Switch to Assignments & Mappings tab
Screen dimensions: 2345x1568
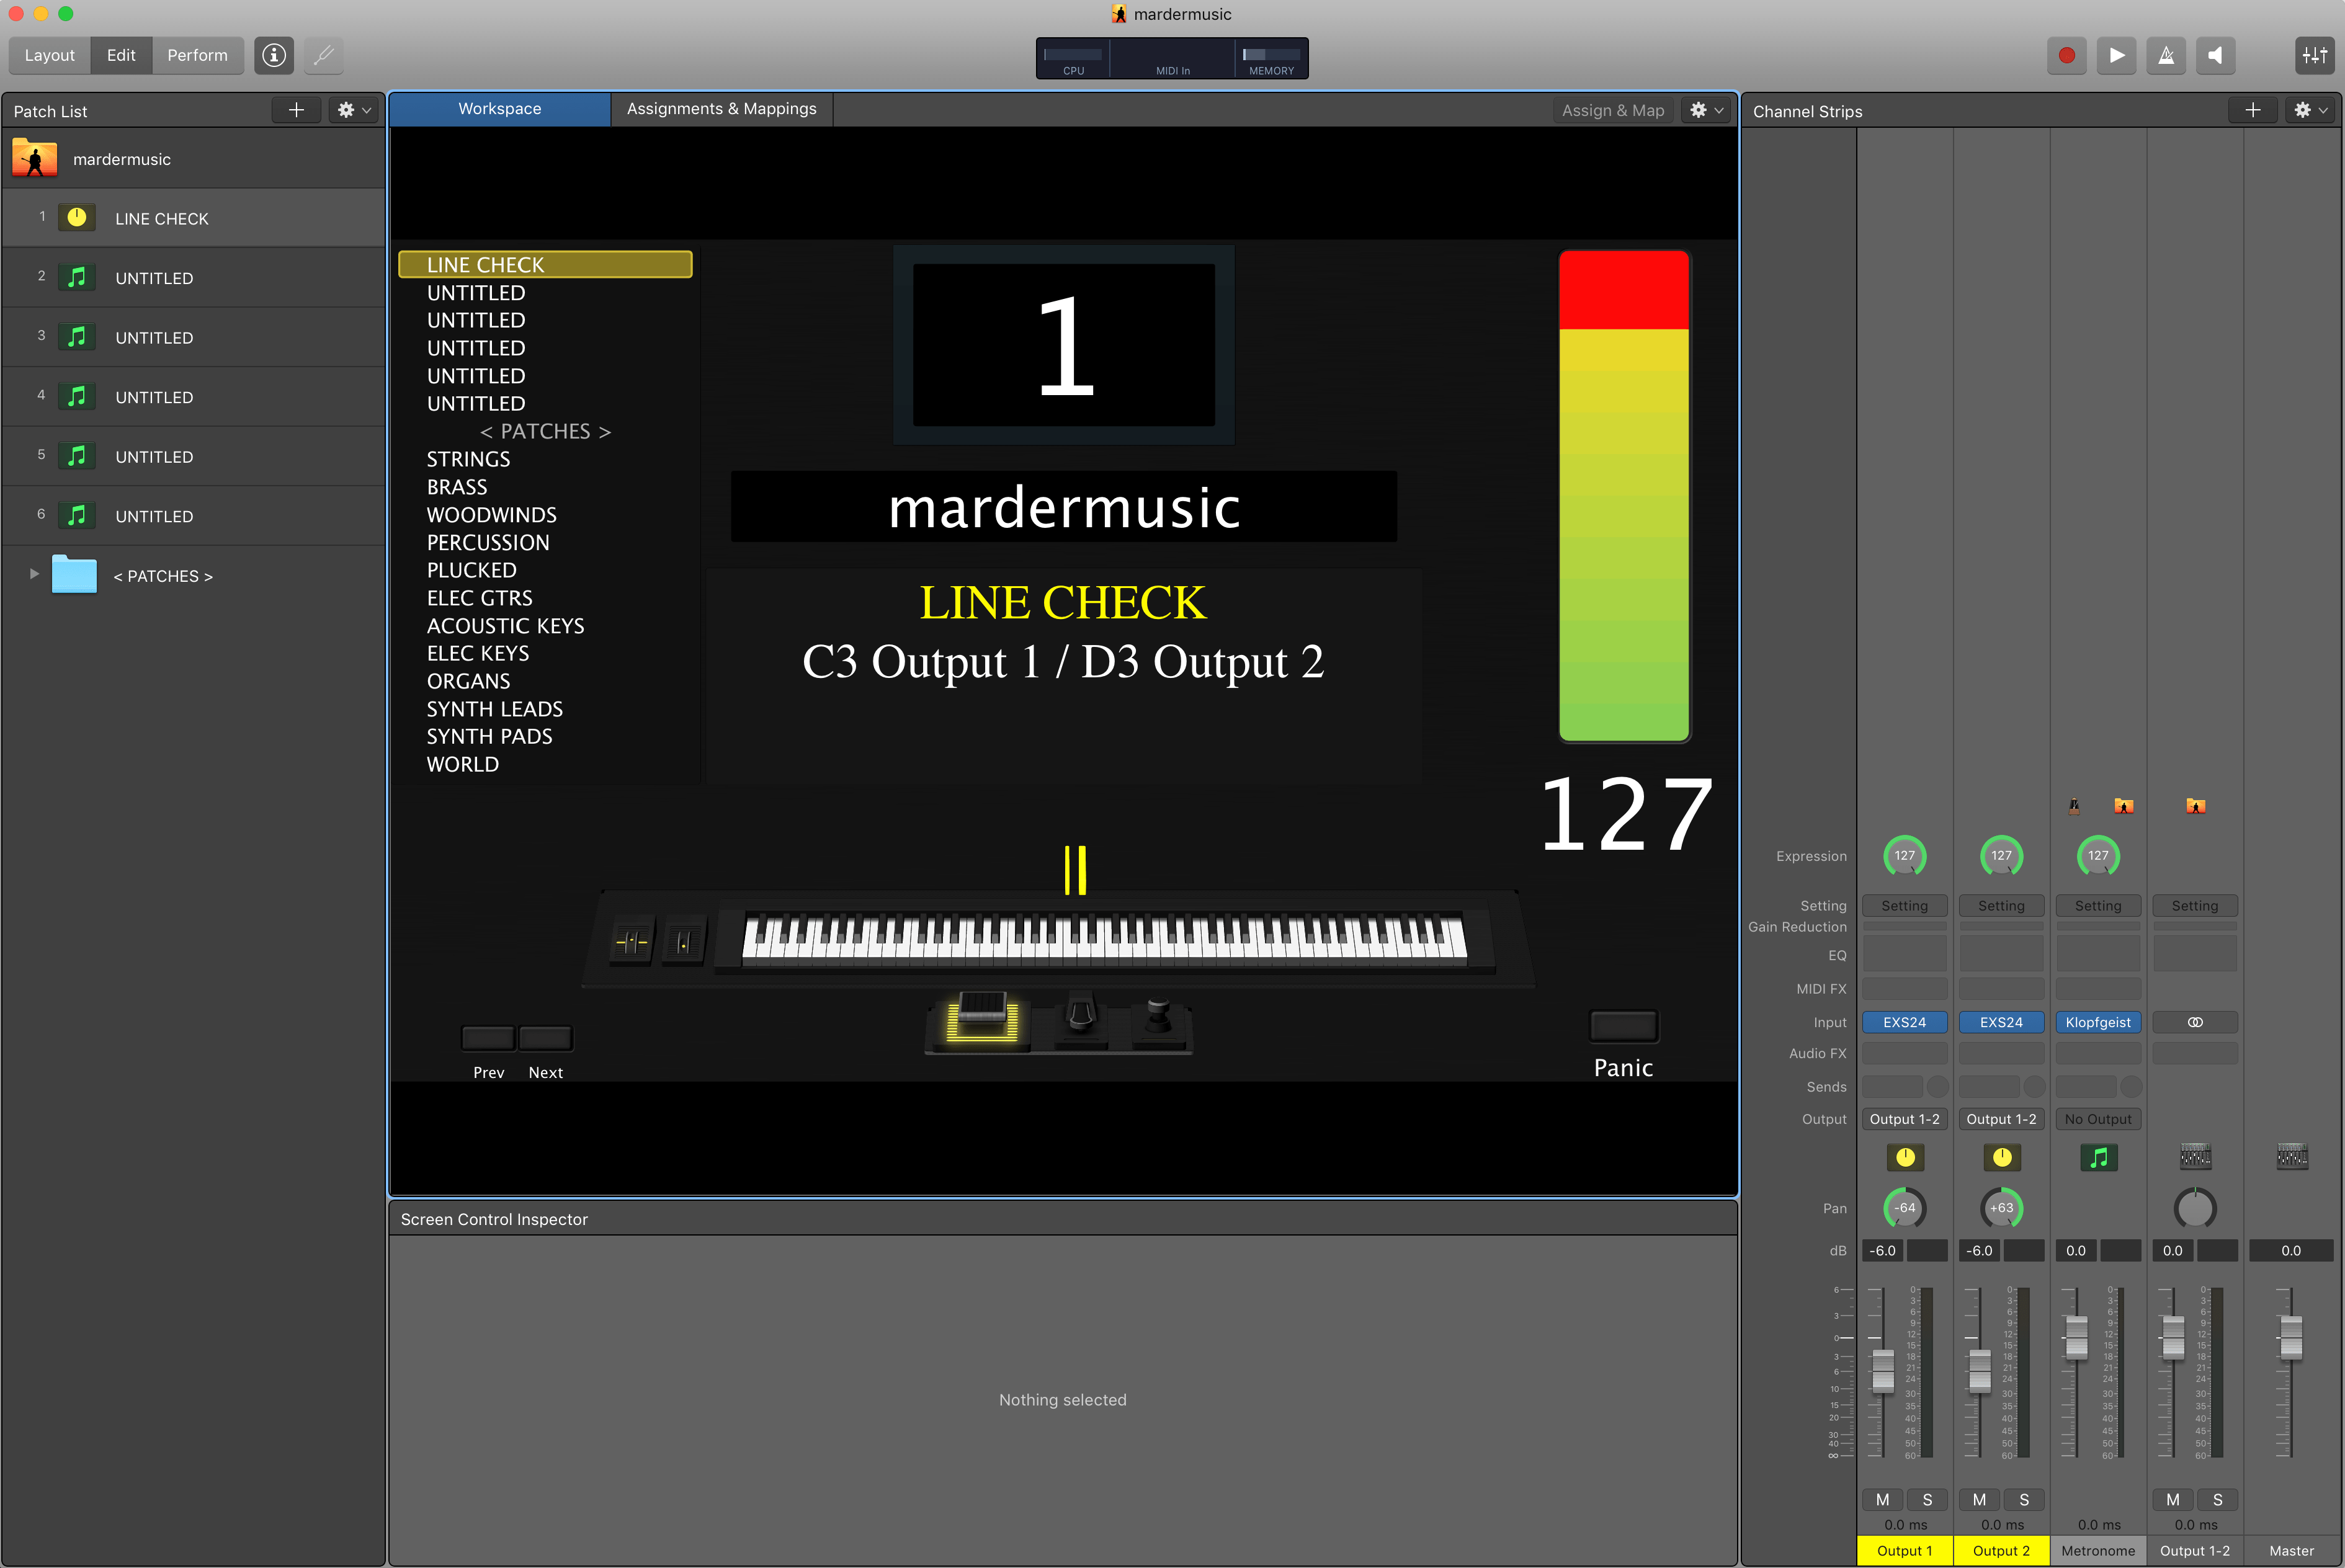pos(721,109)
